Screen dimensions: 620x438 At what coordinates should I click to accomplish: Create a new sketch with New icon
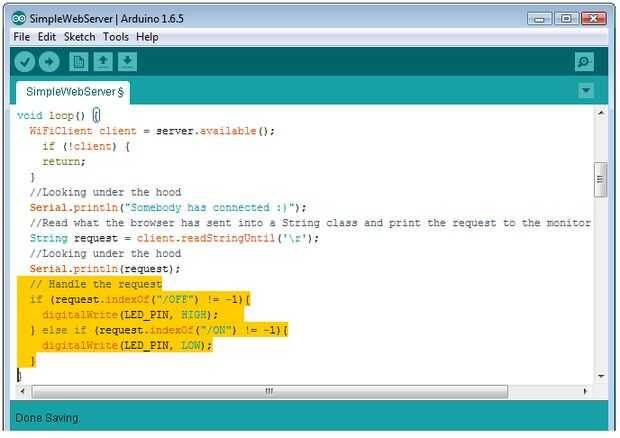pos(79,62)
